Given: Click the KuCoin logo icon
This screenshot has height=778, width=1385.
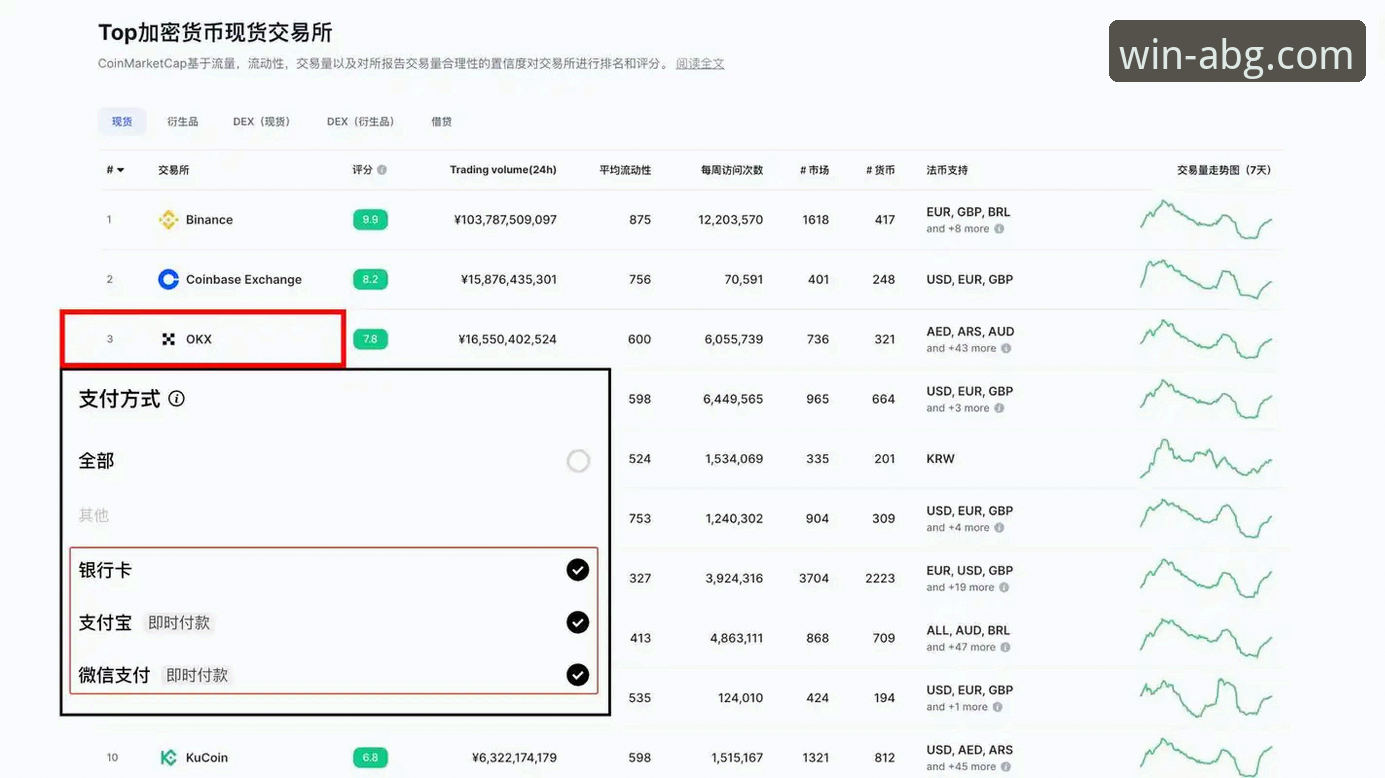Looking at the screenshot, I should pyautogui.click(x=168, y=757).
